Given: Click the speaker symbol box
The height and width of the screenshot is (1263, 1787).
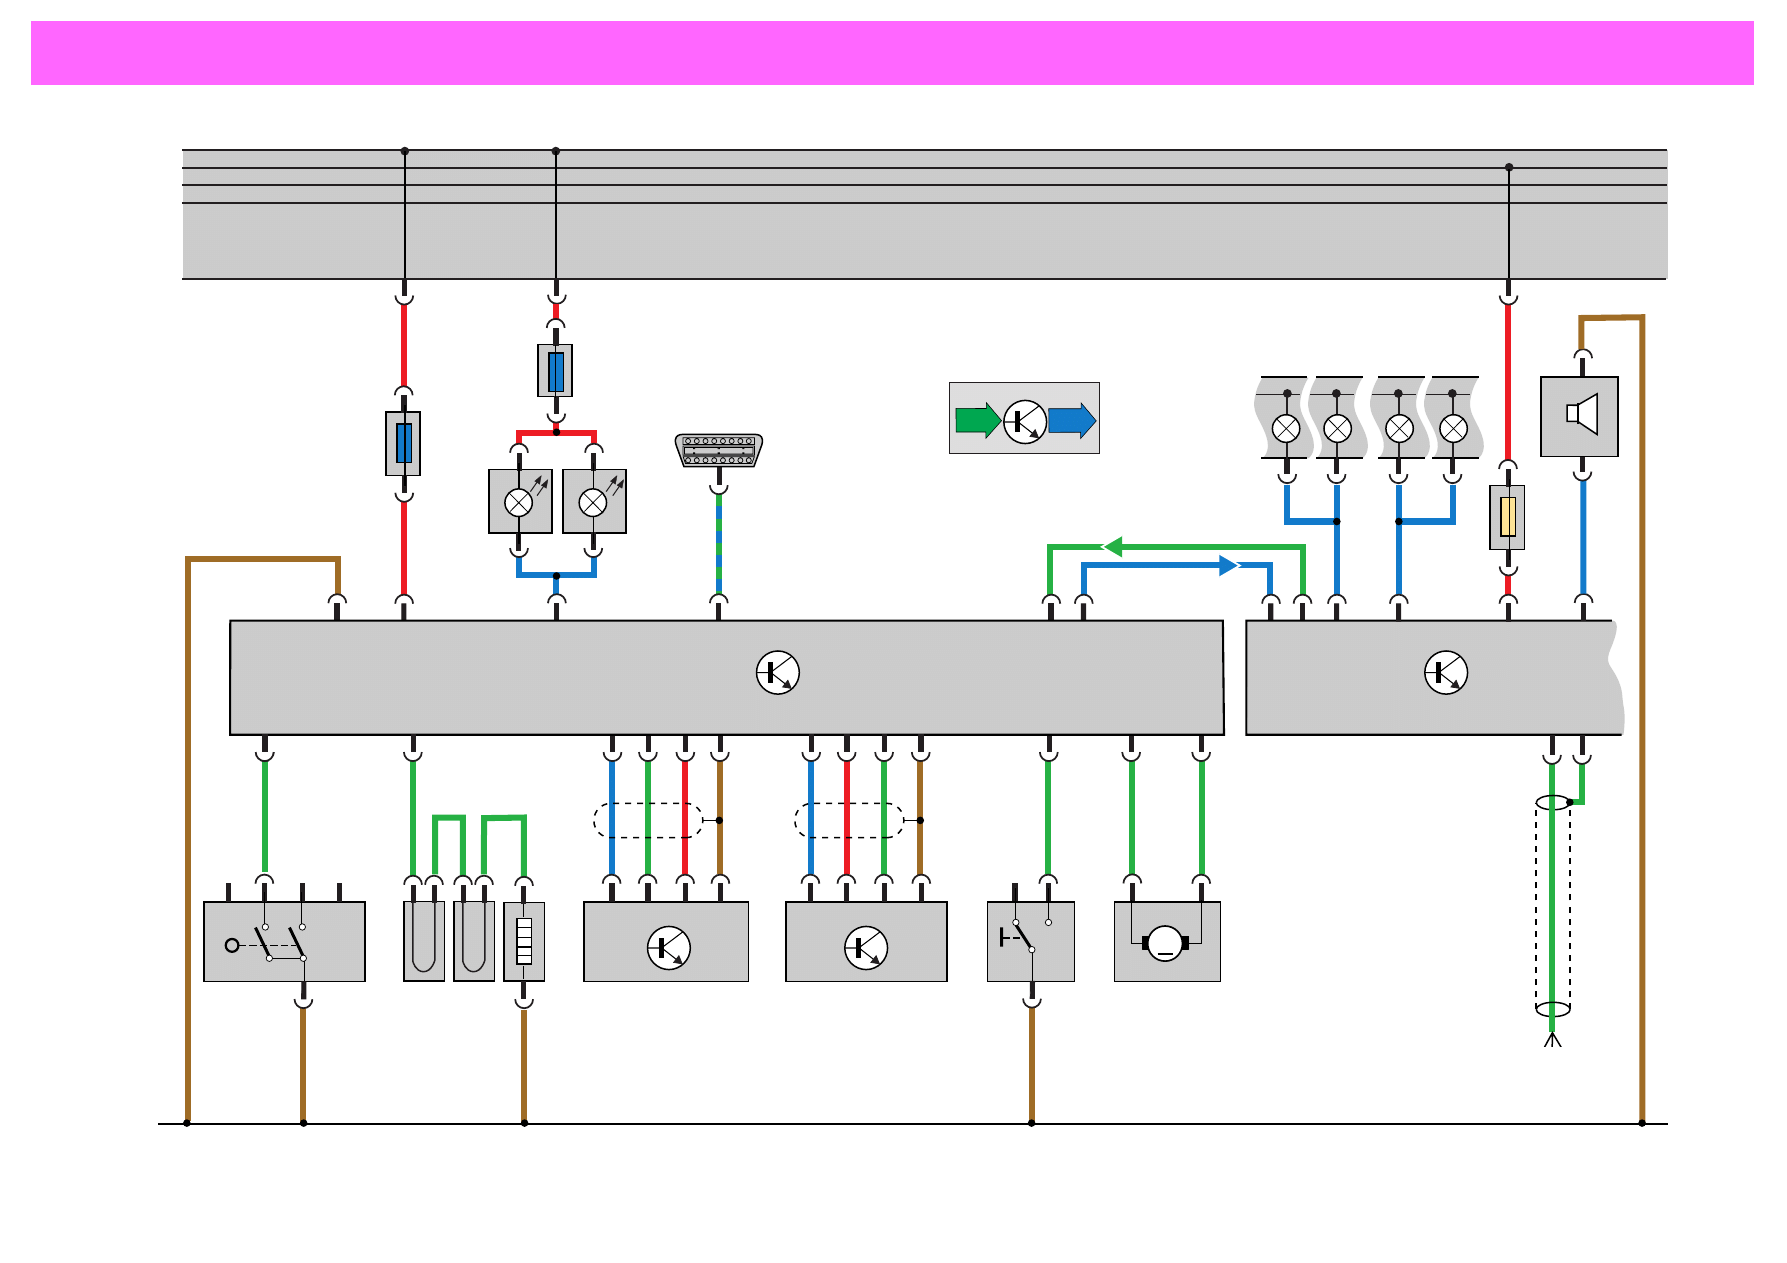Looking at the screenshot, I should click(1579, 416).
